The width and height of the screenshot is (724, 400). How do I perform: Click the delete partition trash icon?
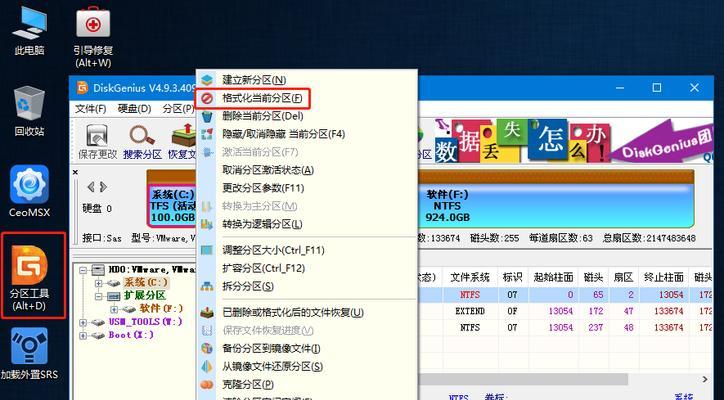pos(207,116)
